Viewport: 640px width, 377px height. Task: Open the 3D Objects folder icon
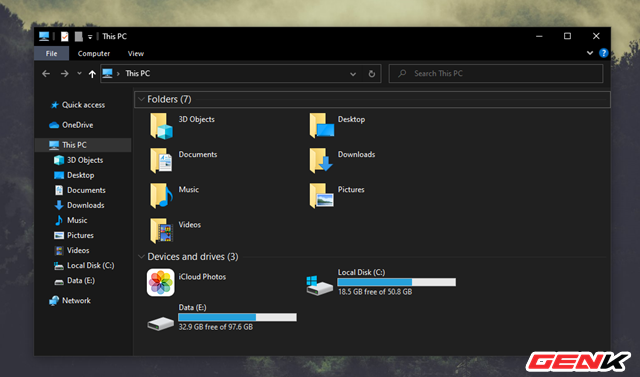click(x=161, y=126)
